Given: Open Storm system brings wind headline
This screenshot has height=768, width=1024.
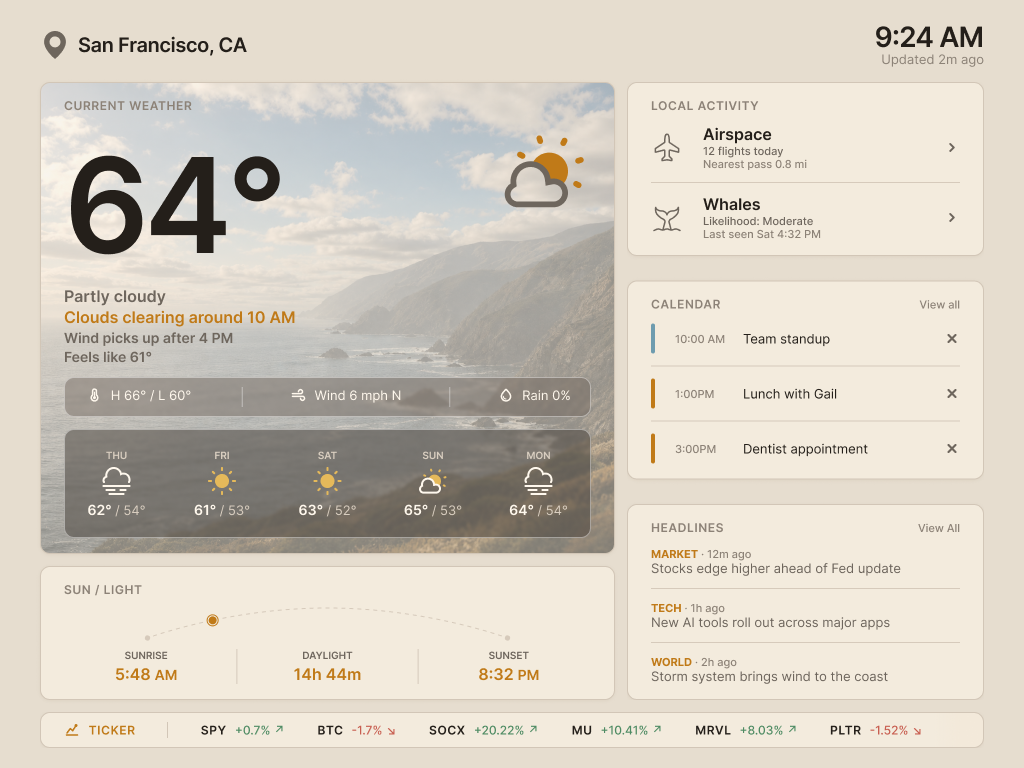Looking at the screenshot, I should 769,677.
